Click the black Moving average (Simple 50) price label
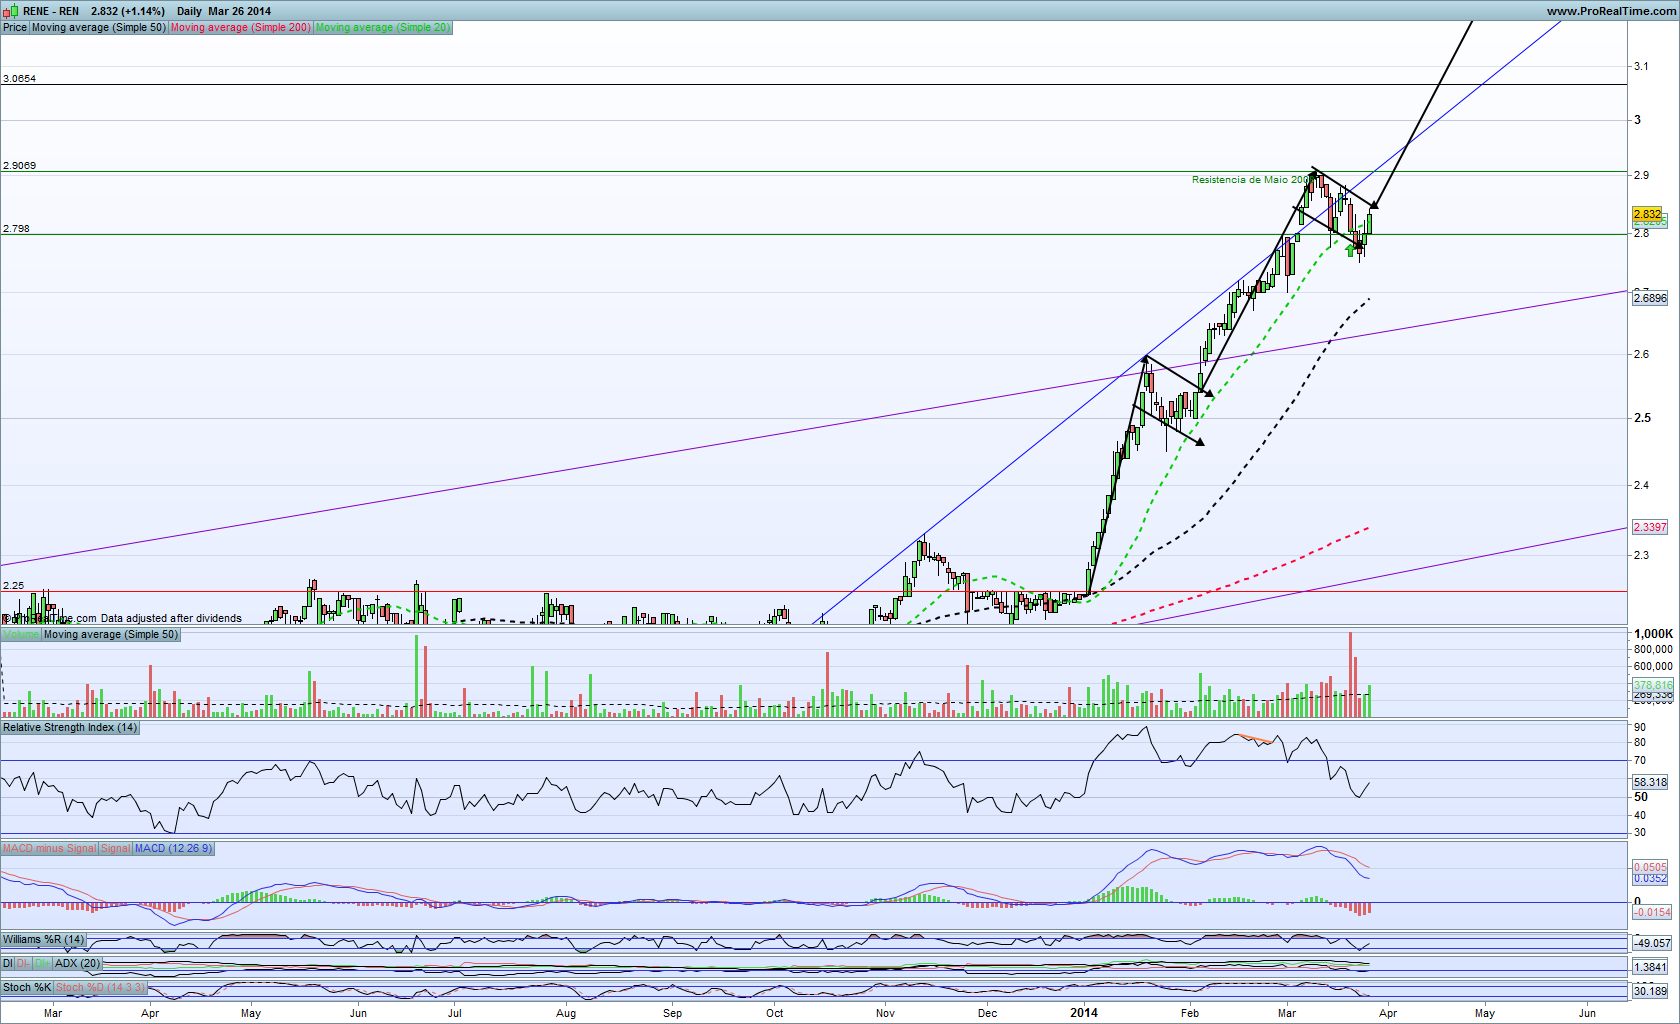The image size is (1680, 1024). (99, 28)
